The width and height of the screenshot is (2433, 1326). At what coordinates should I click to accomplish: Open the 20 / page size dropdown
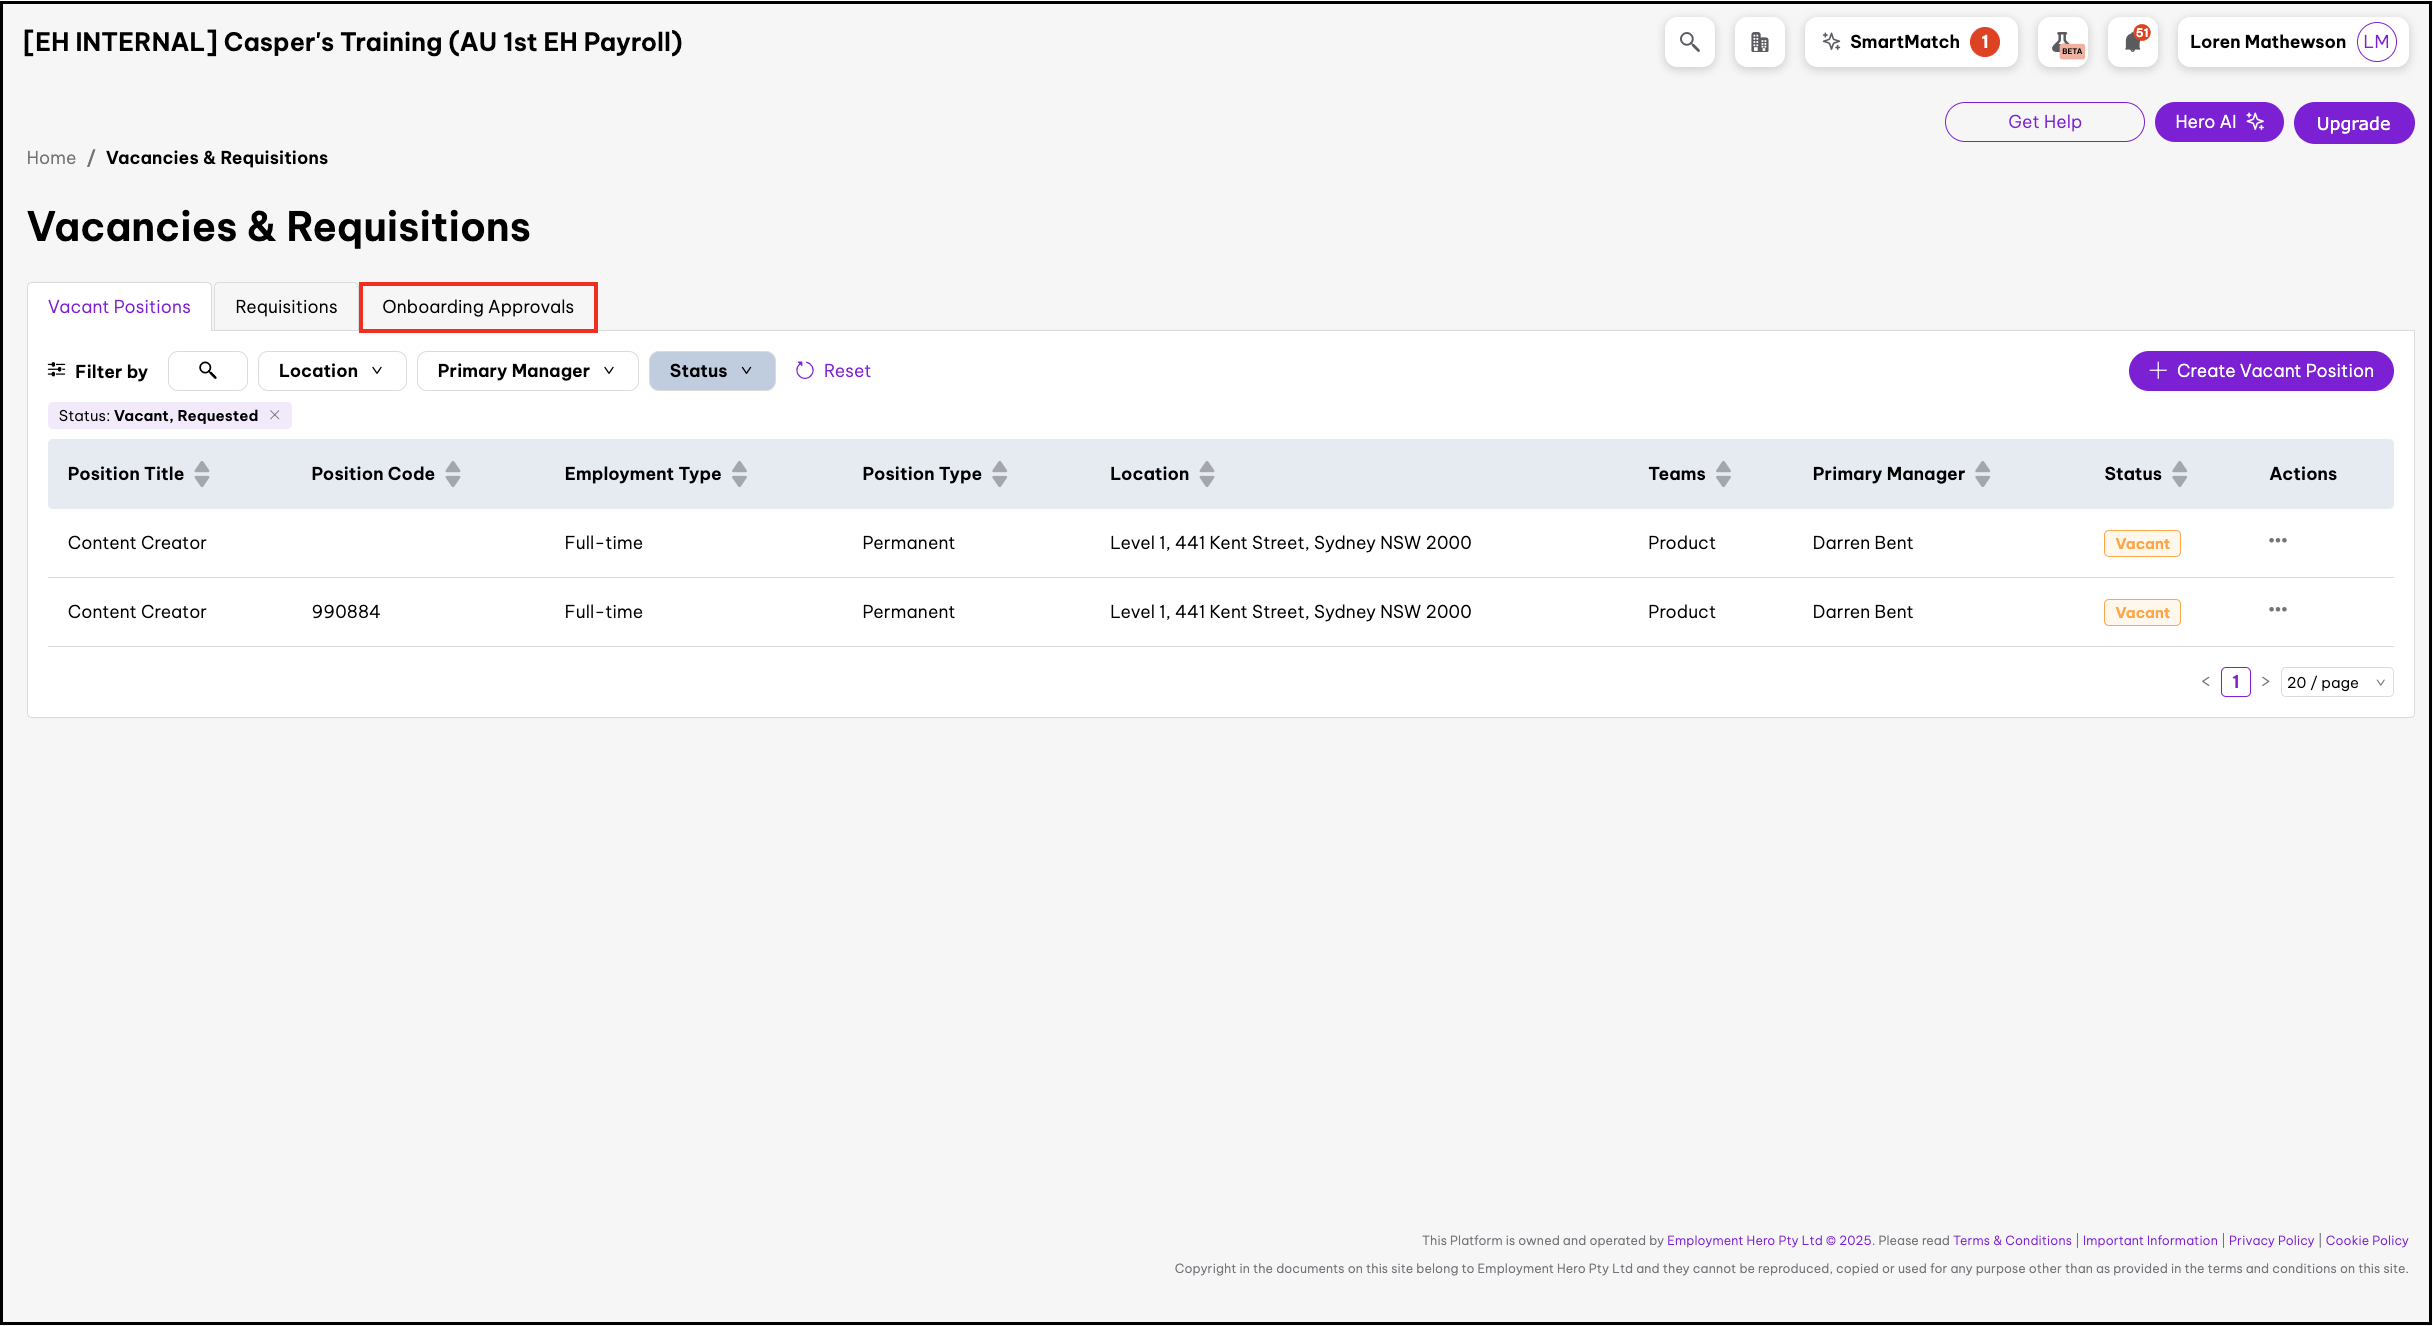pos(2336,683)
